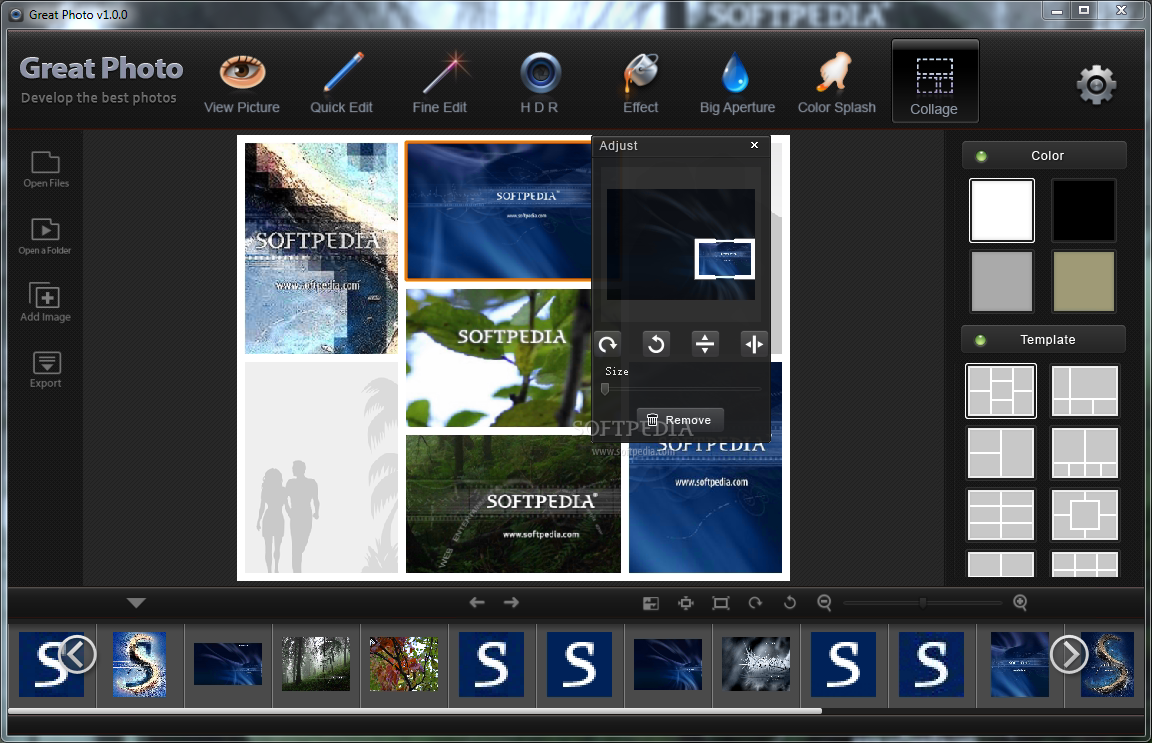Select the HDR mode

tap(540, 83)
